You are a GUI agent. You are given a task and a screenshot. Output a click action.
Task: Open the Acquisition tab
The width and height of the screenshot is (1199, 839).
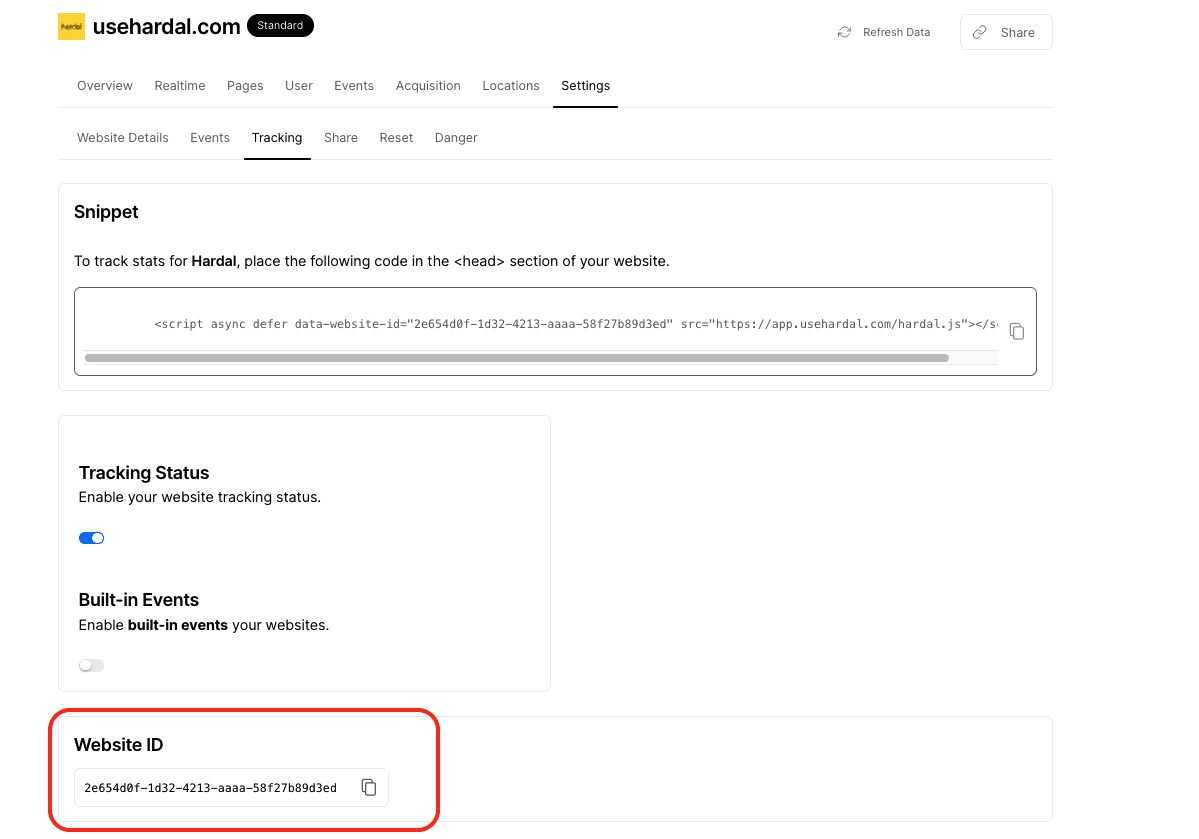point(428,86)
